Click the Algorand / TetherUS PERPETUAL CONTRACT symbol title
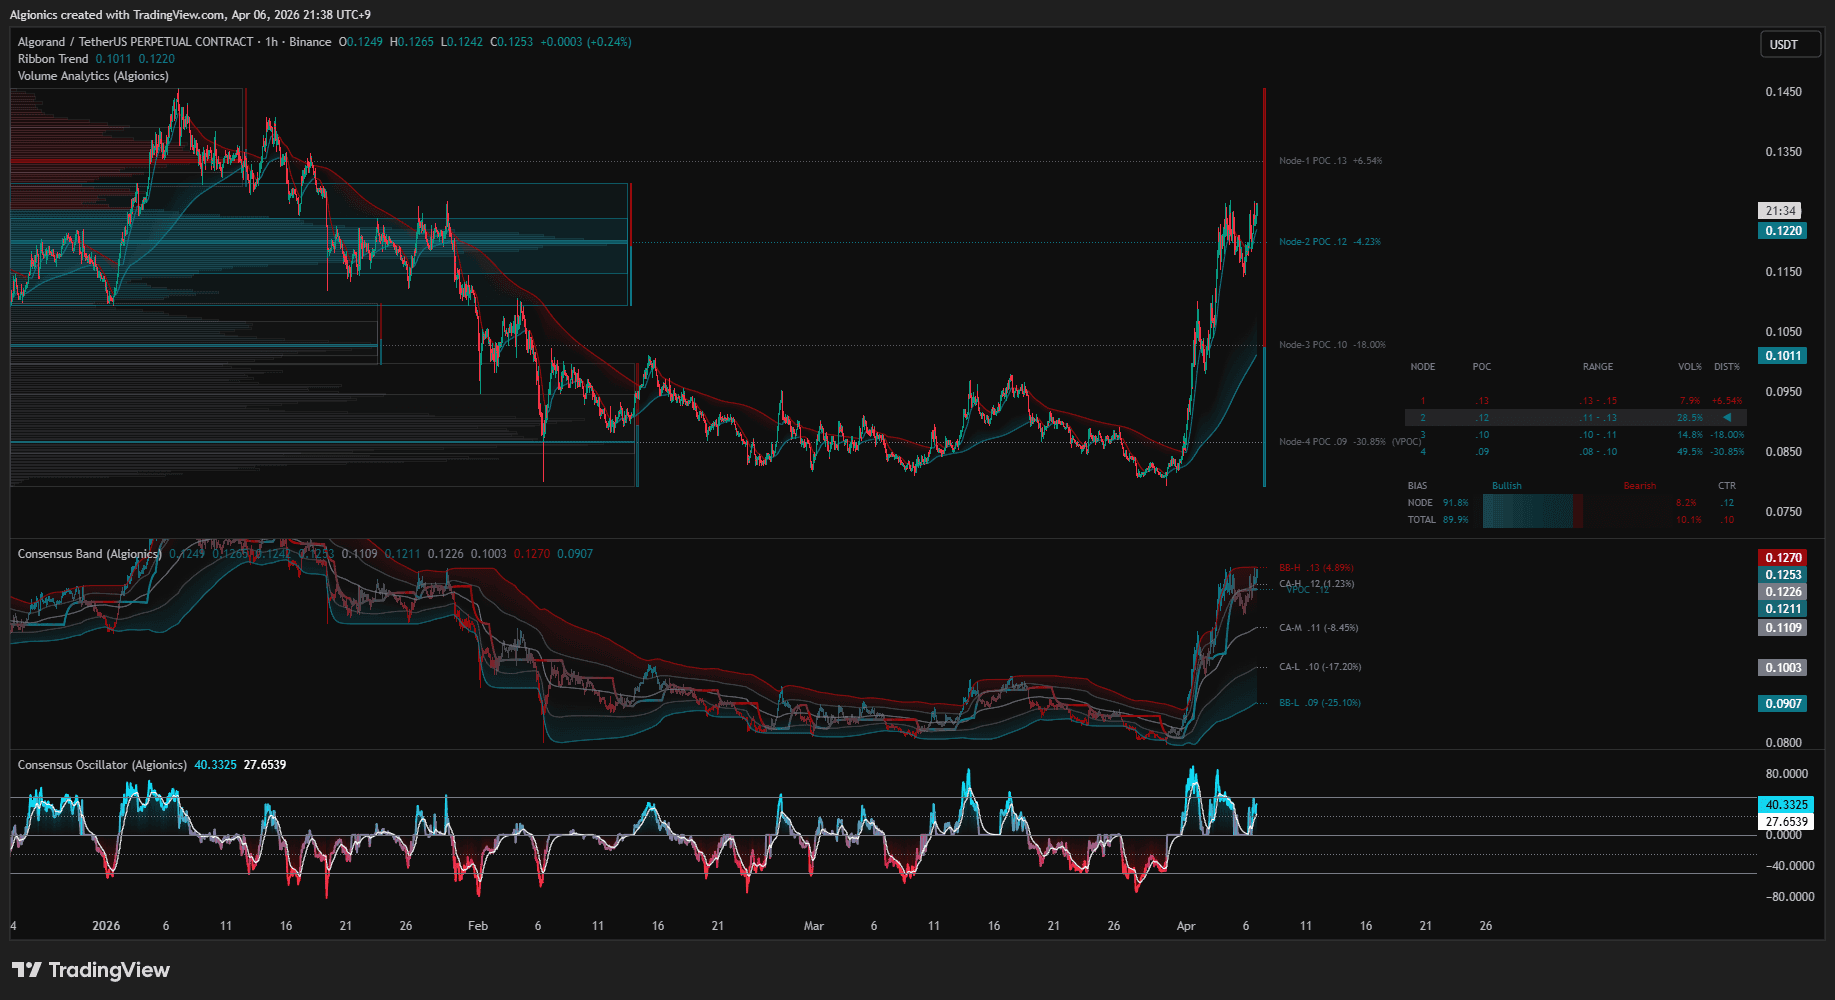The image size is (1835, 1000). [135, 42]
